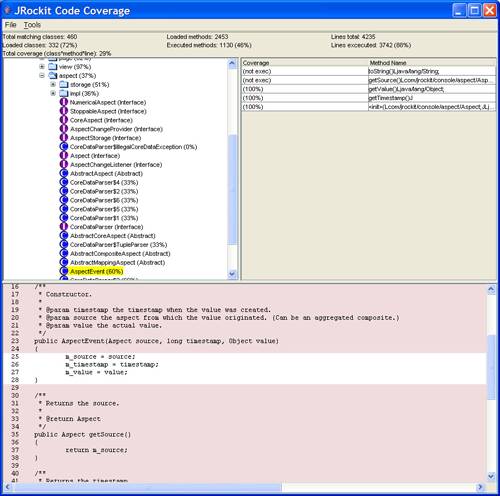The width and height of the screenshot is (500, 496).
Task: Click source pane scroll down arrow
Action: [491, 476]
